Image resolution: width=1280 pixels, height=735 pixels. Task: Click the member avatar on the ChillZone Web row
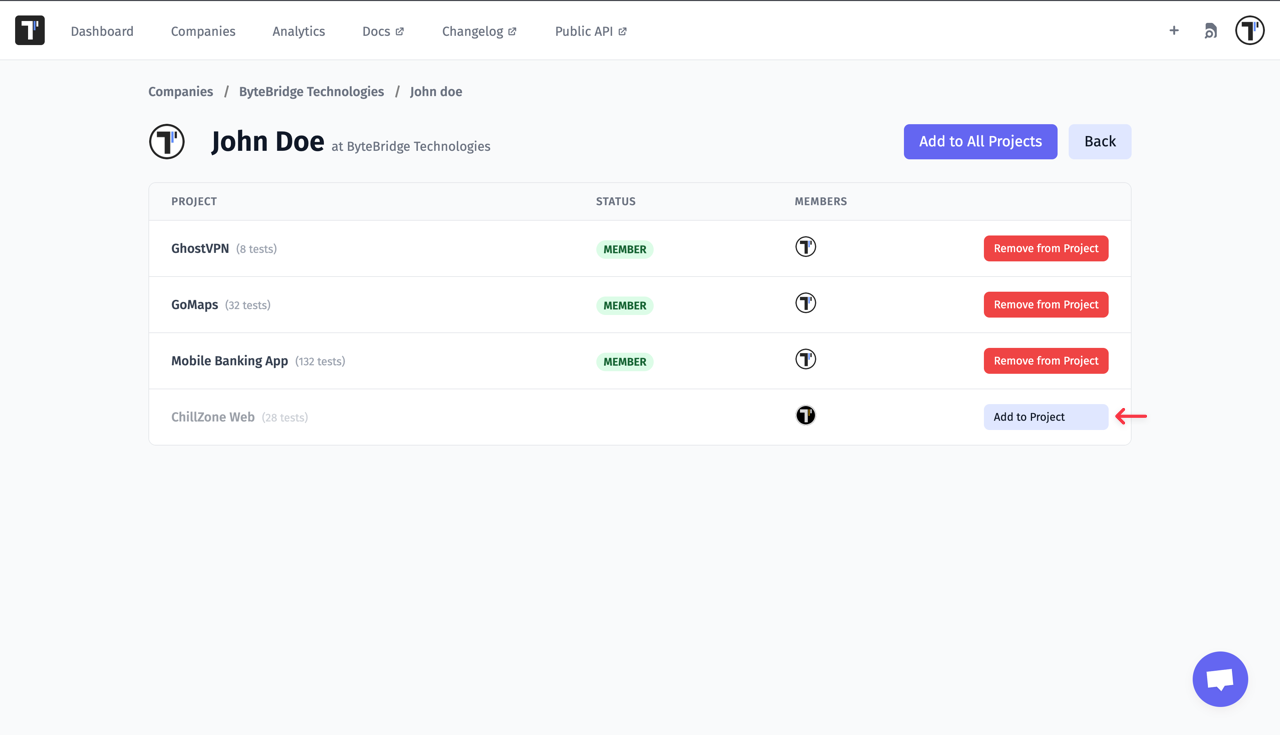click(x=806, y=414)
